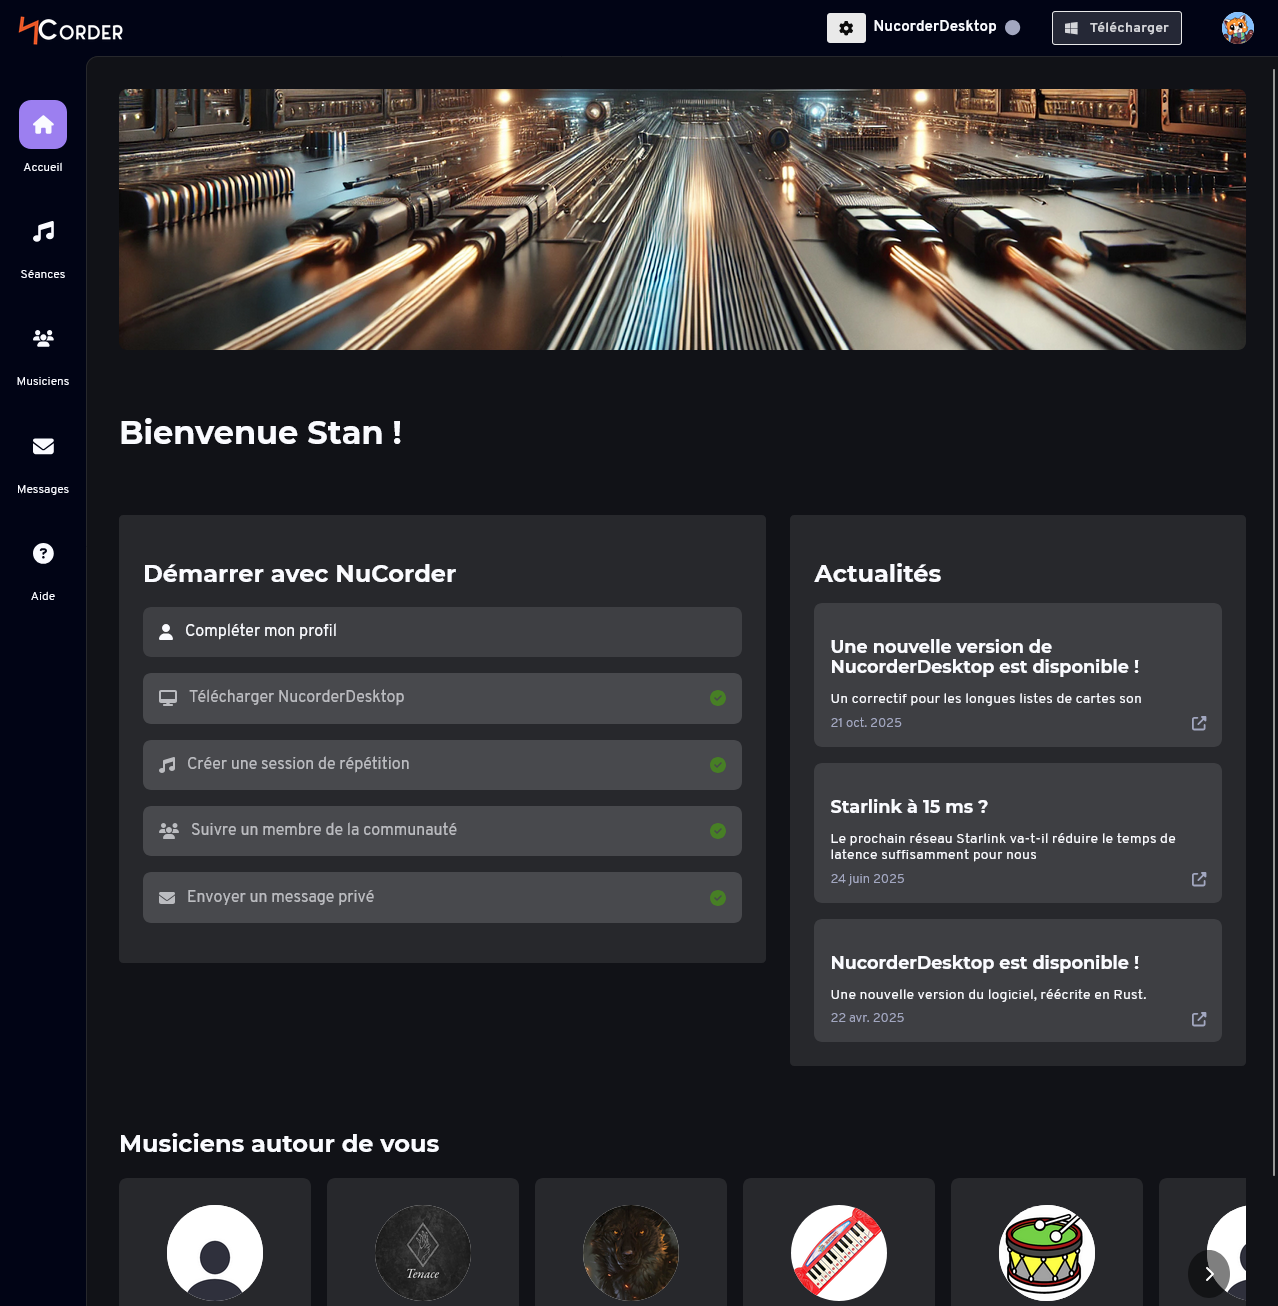Open the drum avatar musician card
This screenshot has width=1278, height=1306.
click(1047, 1242)
